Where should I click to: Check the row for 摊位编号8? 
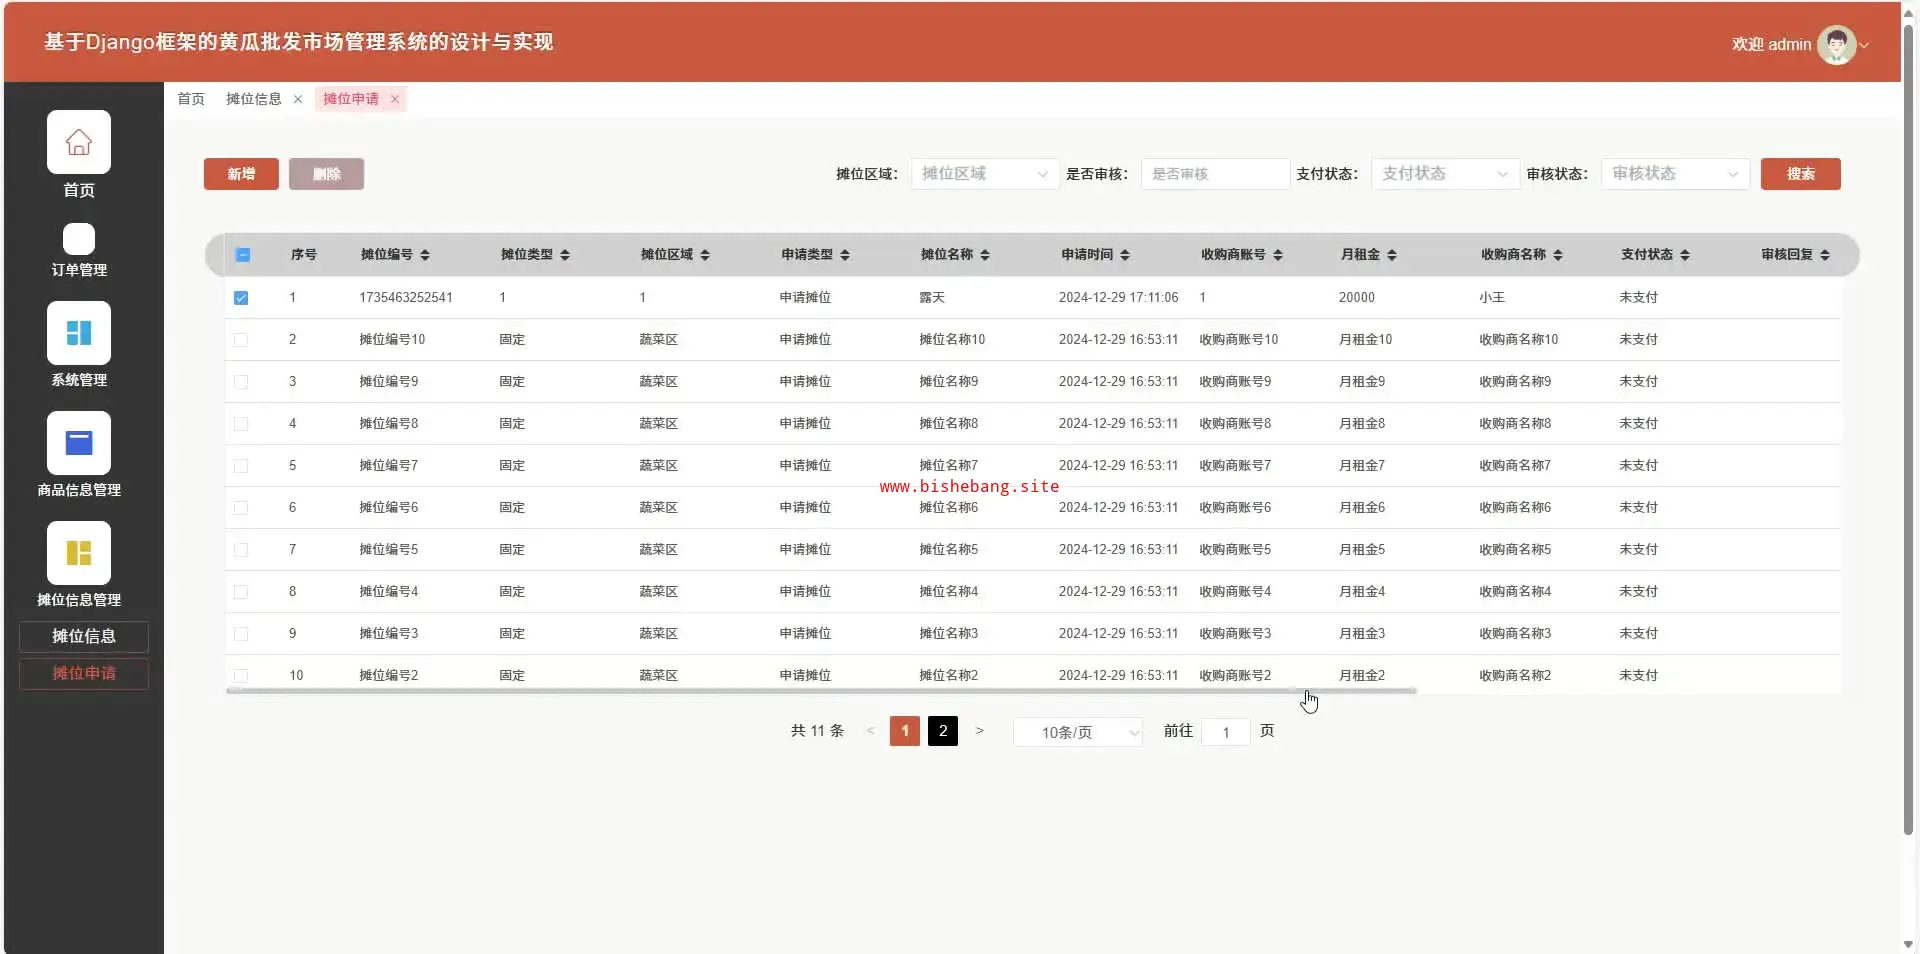(241, 424)
